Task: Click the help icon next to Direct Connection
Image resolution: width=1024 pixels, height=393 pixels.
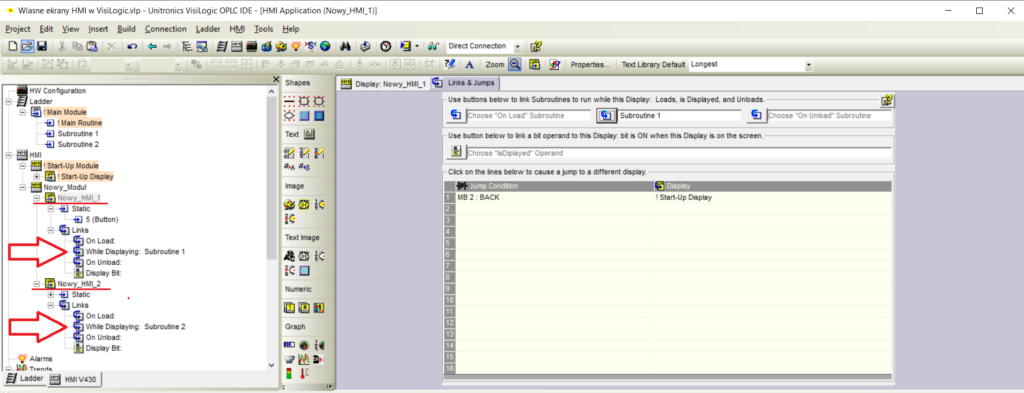Action: (x=536, y=46)
